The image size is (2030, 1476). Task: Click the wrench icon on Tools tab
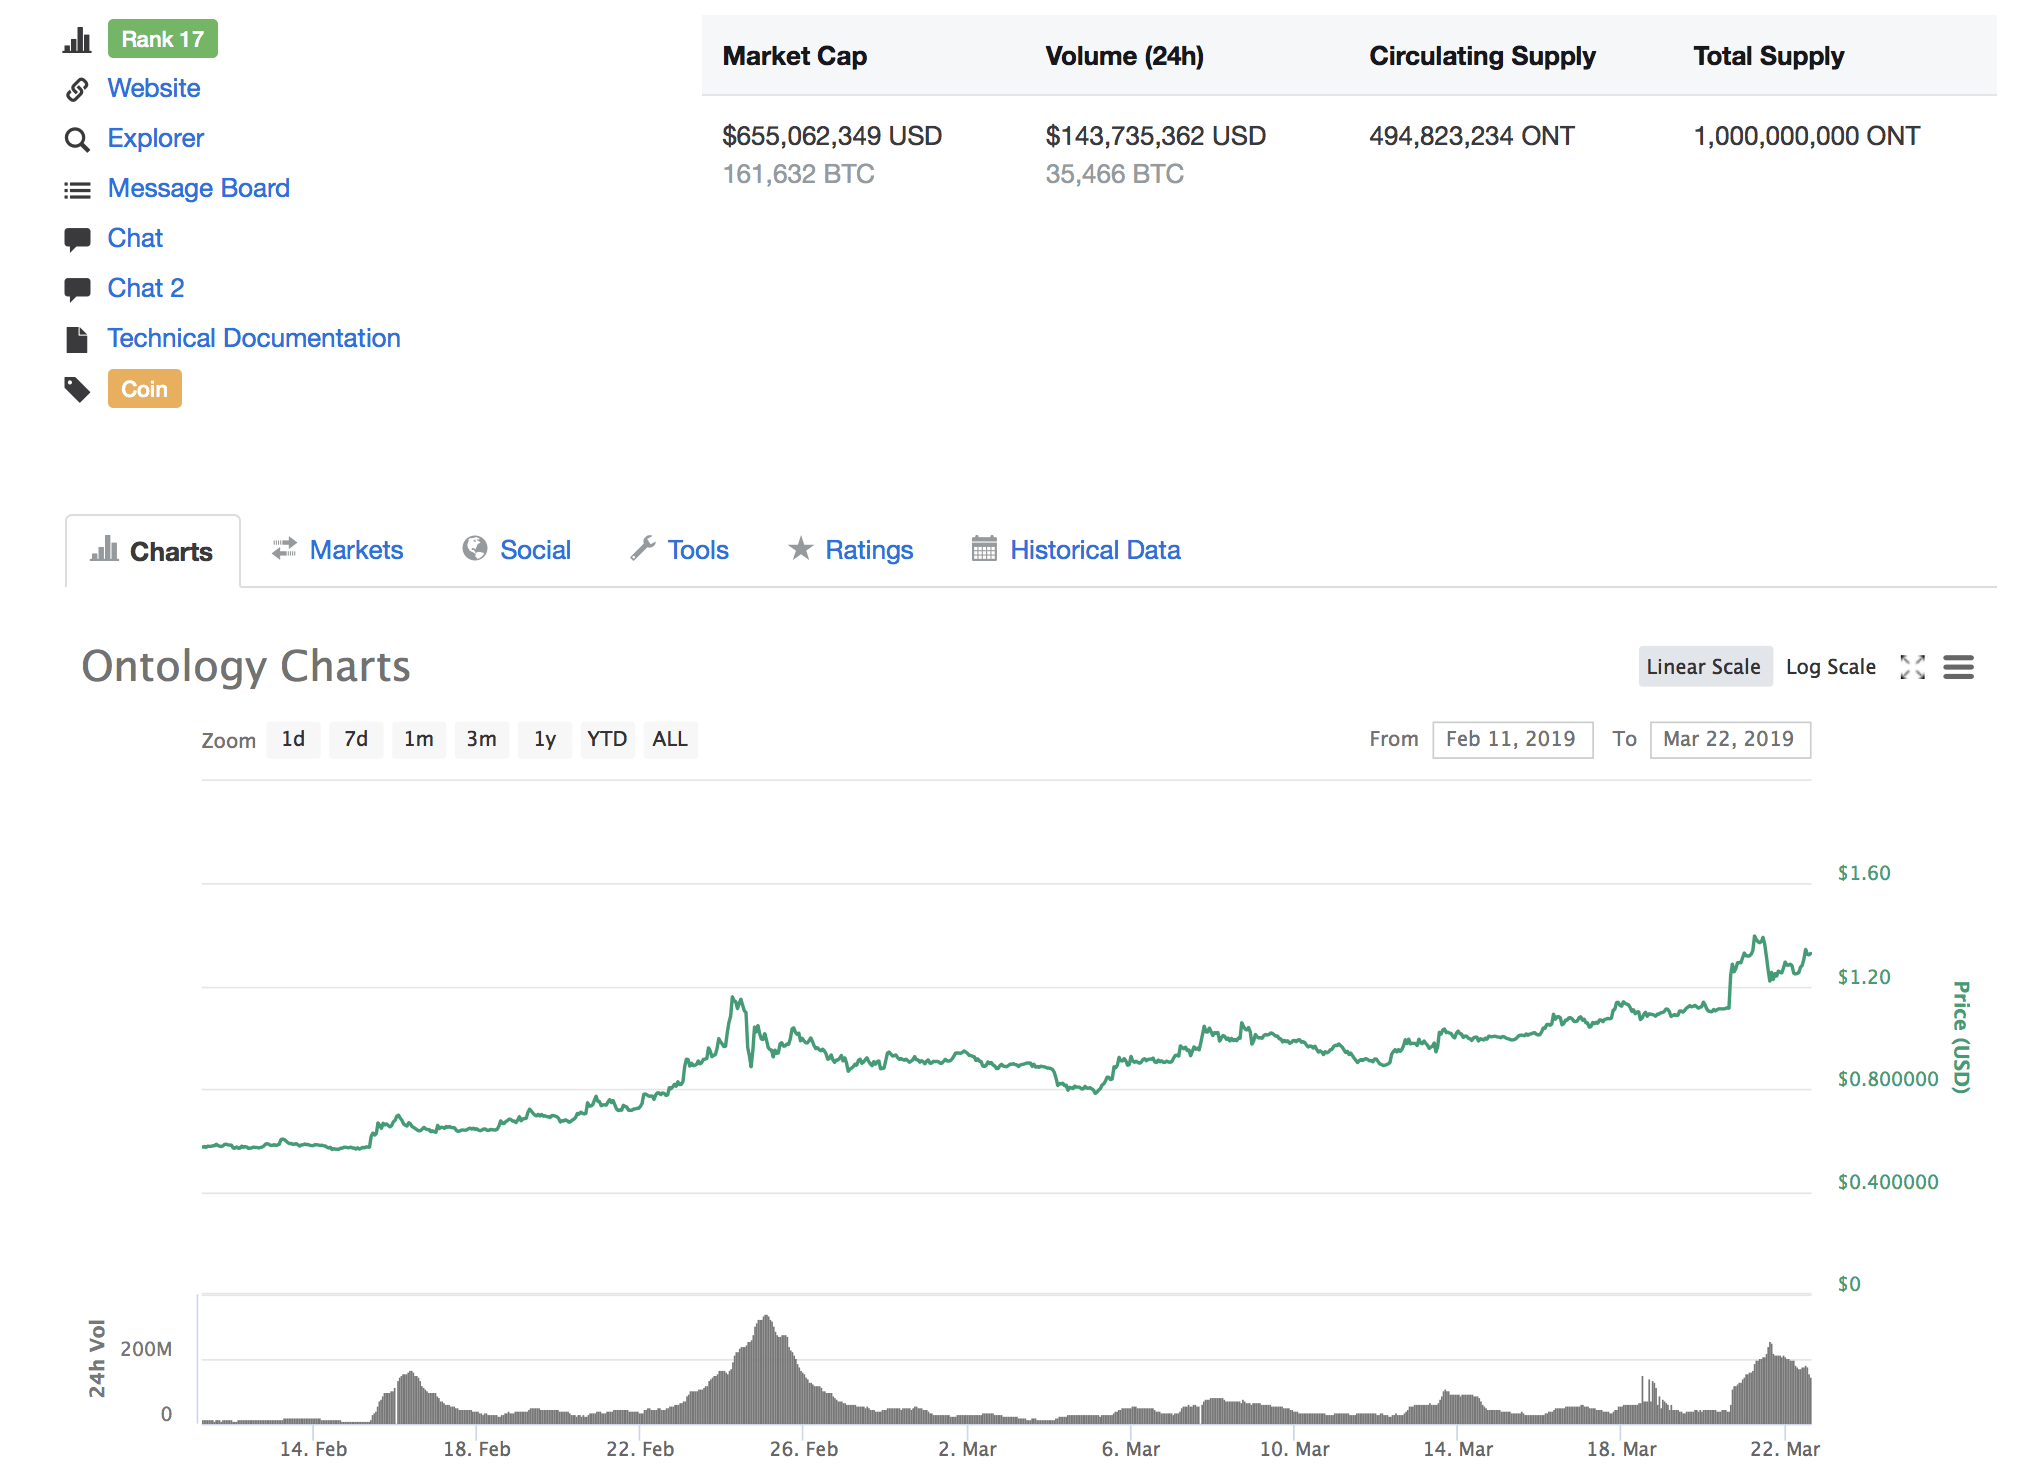pos(643,548)
